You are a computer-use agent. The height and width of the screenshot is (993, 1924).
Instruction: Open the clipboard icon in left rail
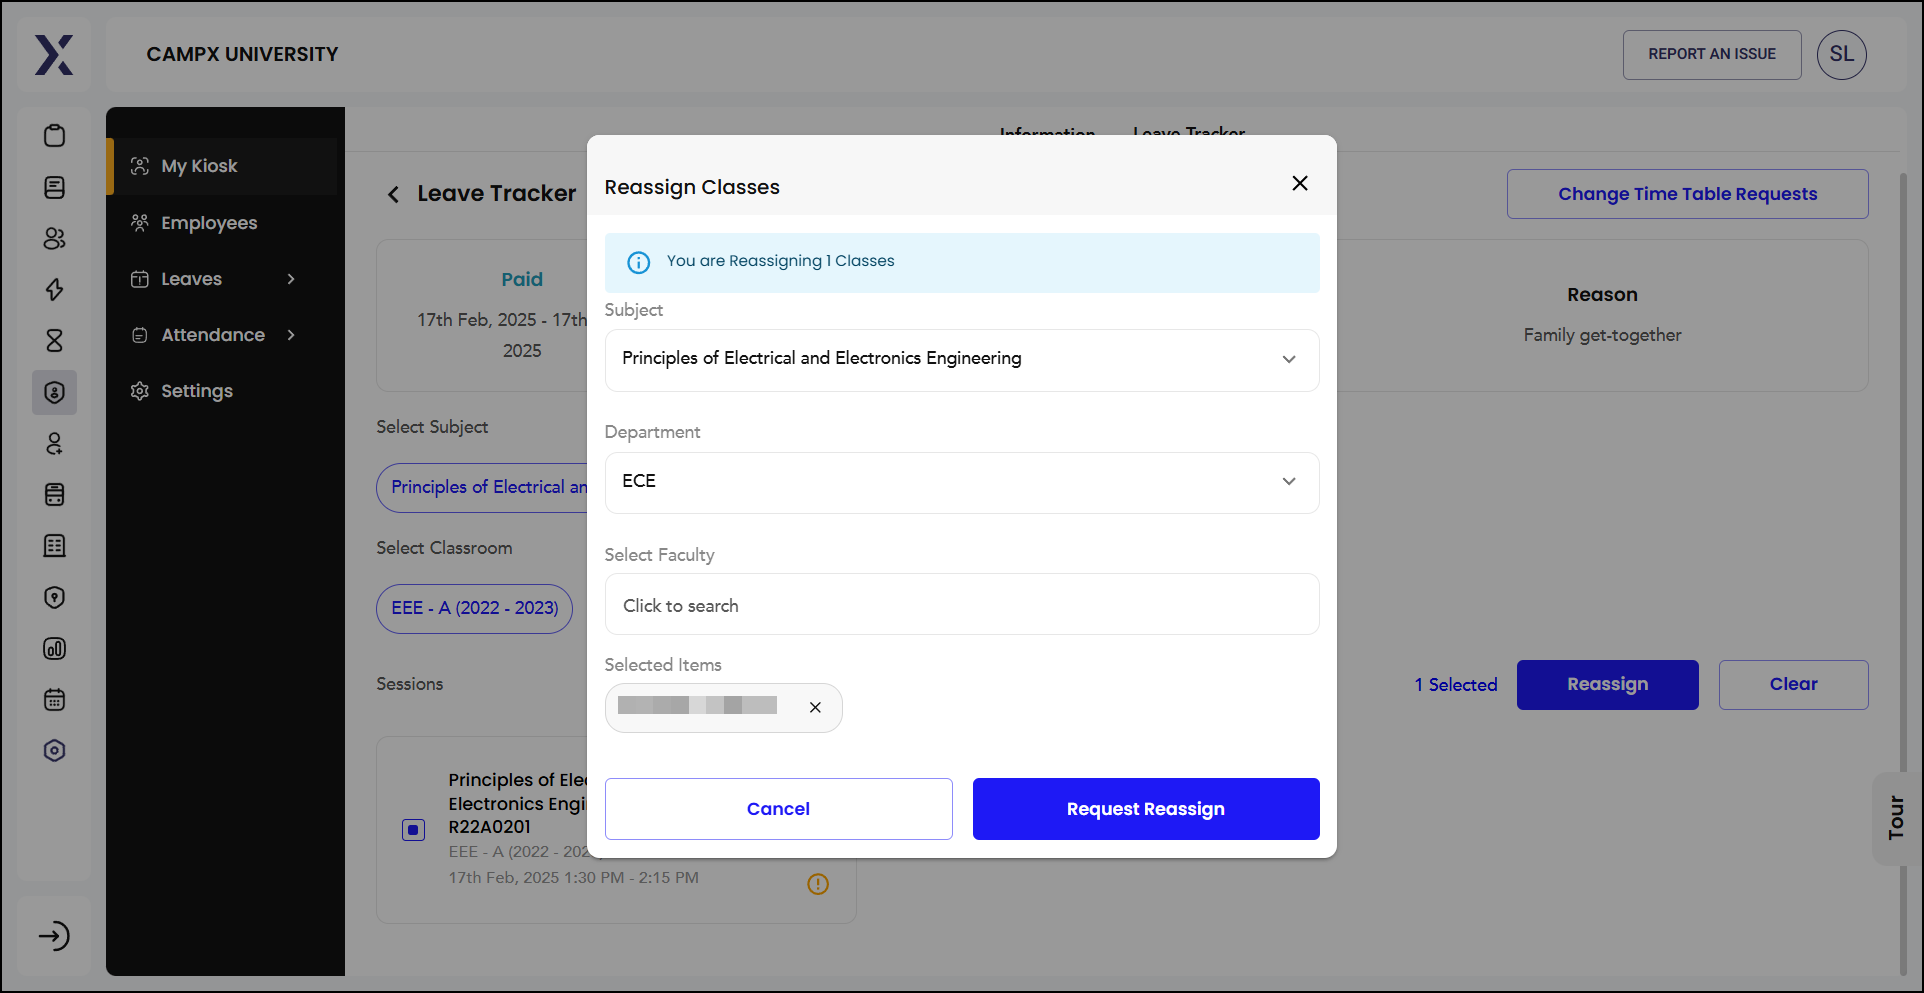tap(55, 136)
